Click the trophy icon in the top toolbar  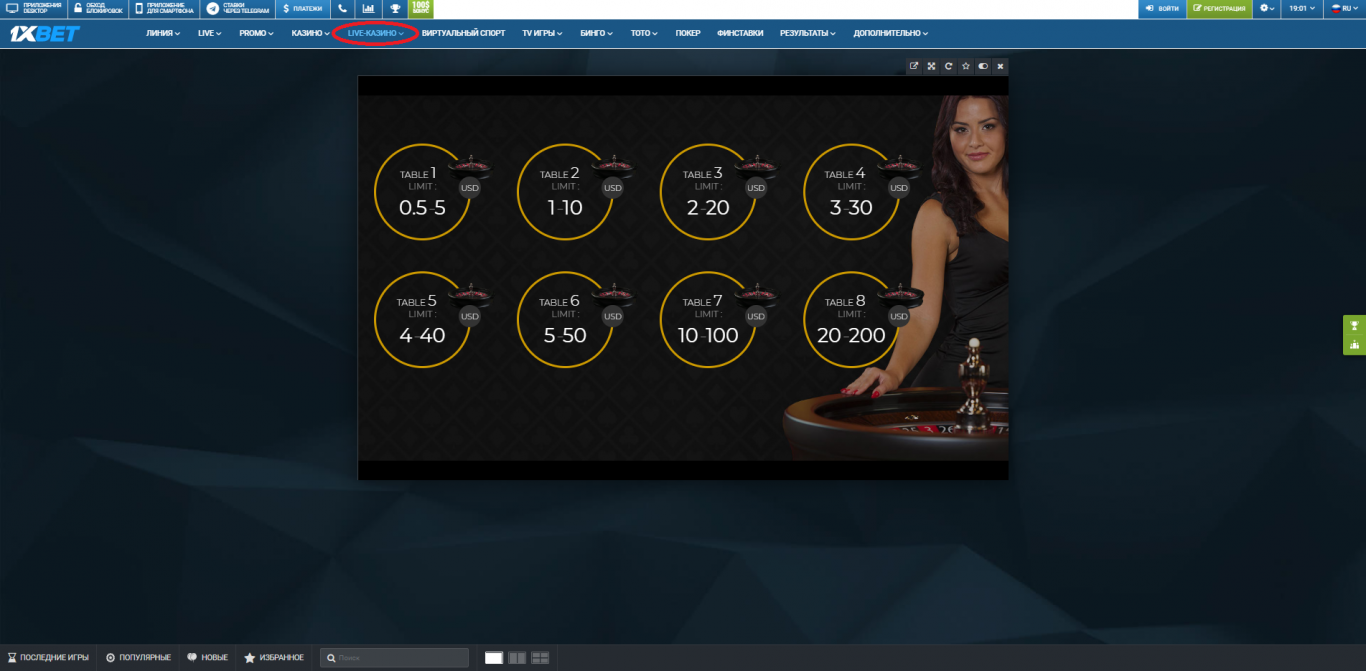pyautogui.click(x=393, y=8)
